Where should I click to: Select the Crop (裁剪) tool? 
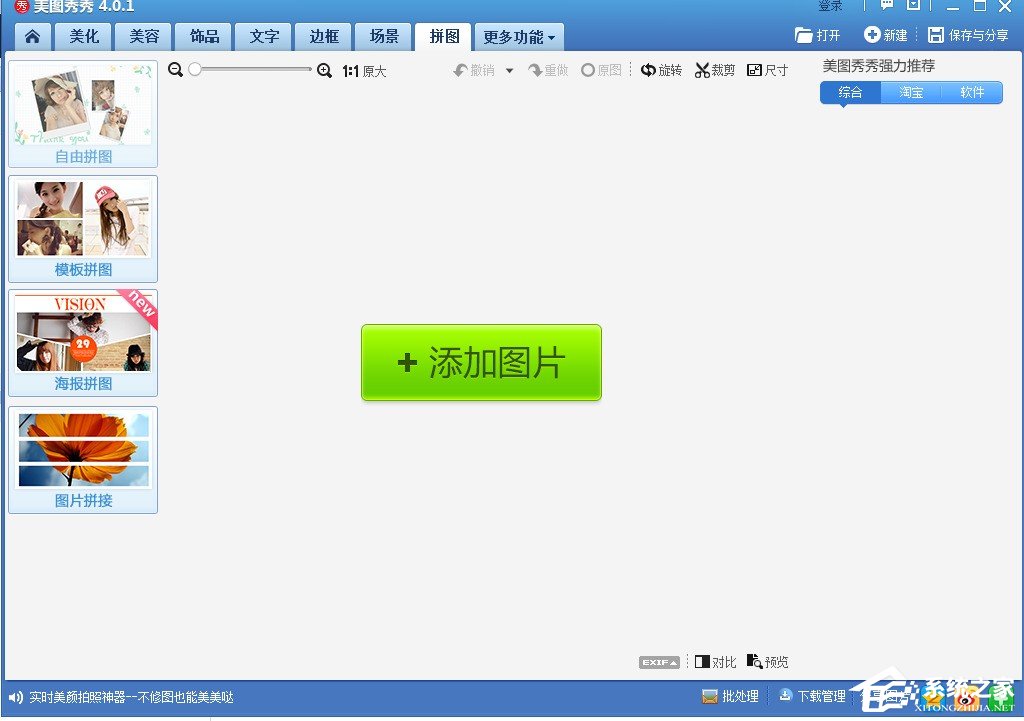tap(714, 70)
